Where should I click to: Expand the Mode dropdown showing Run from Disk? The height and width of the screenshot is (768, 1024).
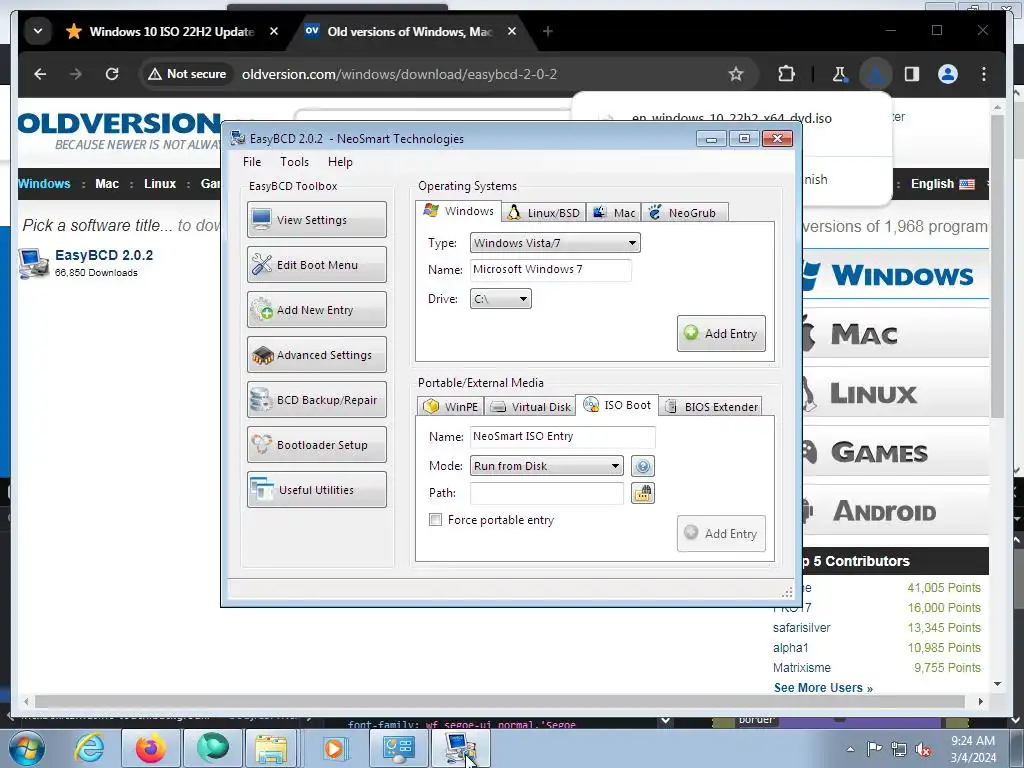pyautogui.click(x=547, y=466)
